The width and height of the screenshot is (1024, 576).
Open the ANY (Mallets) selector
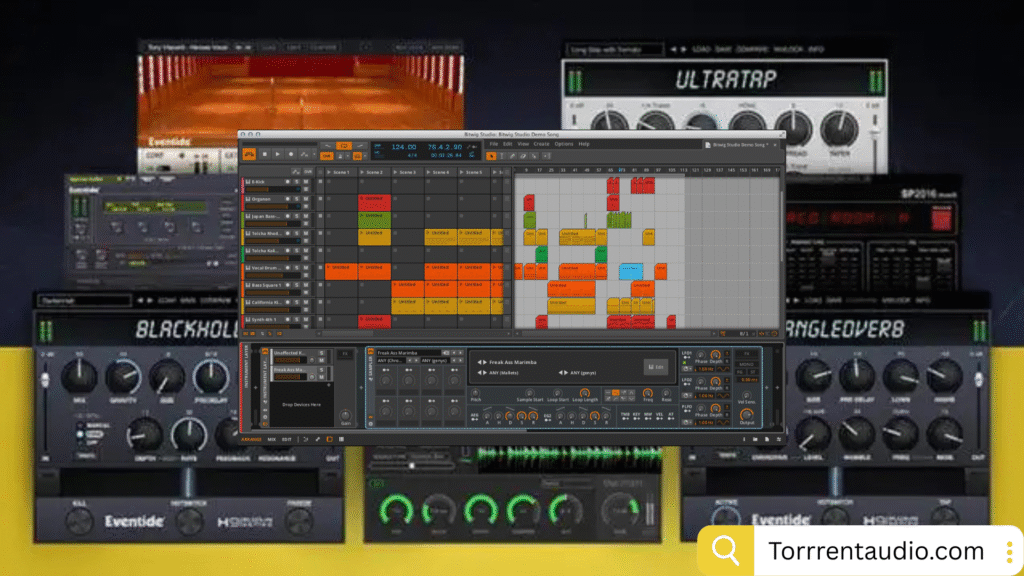coord(502,372)
